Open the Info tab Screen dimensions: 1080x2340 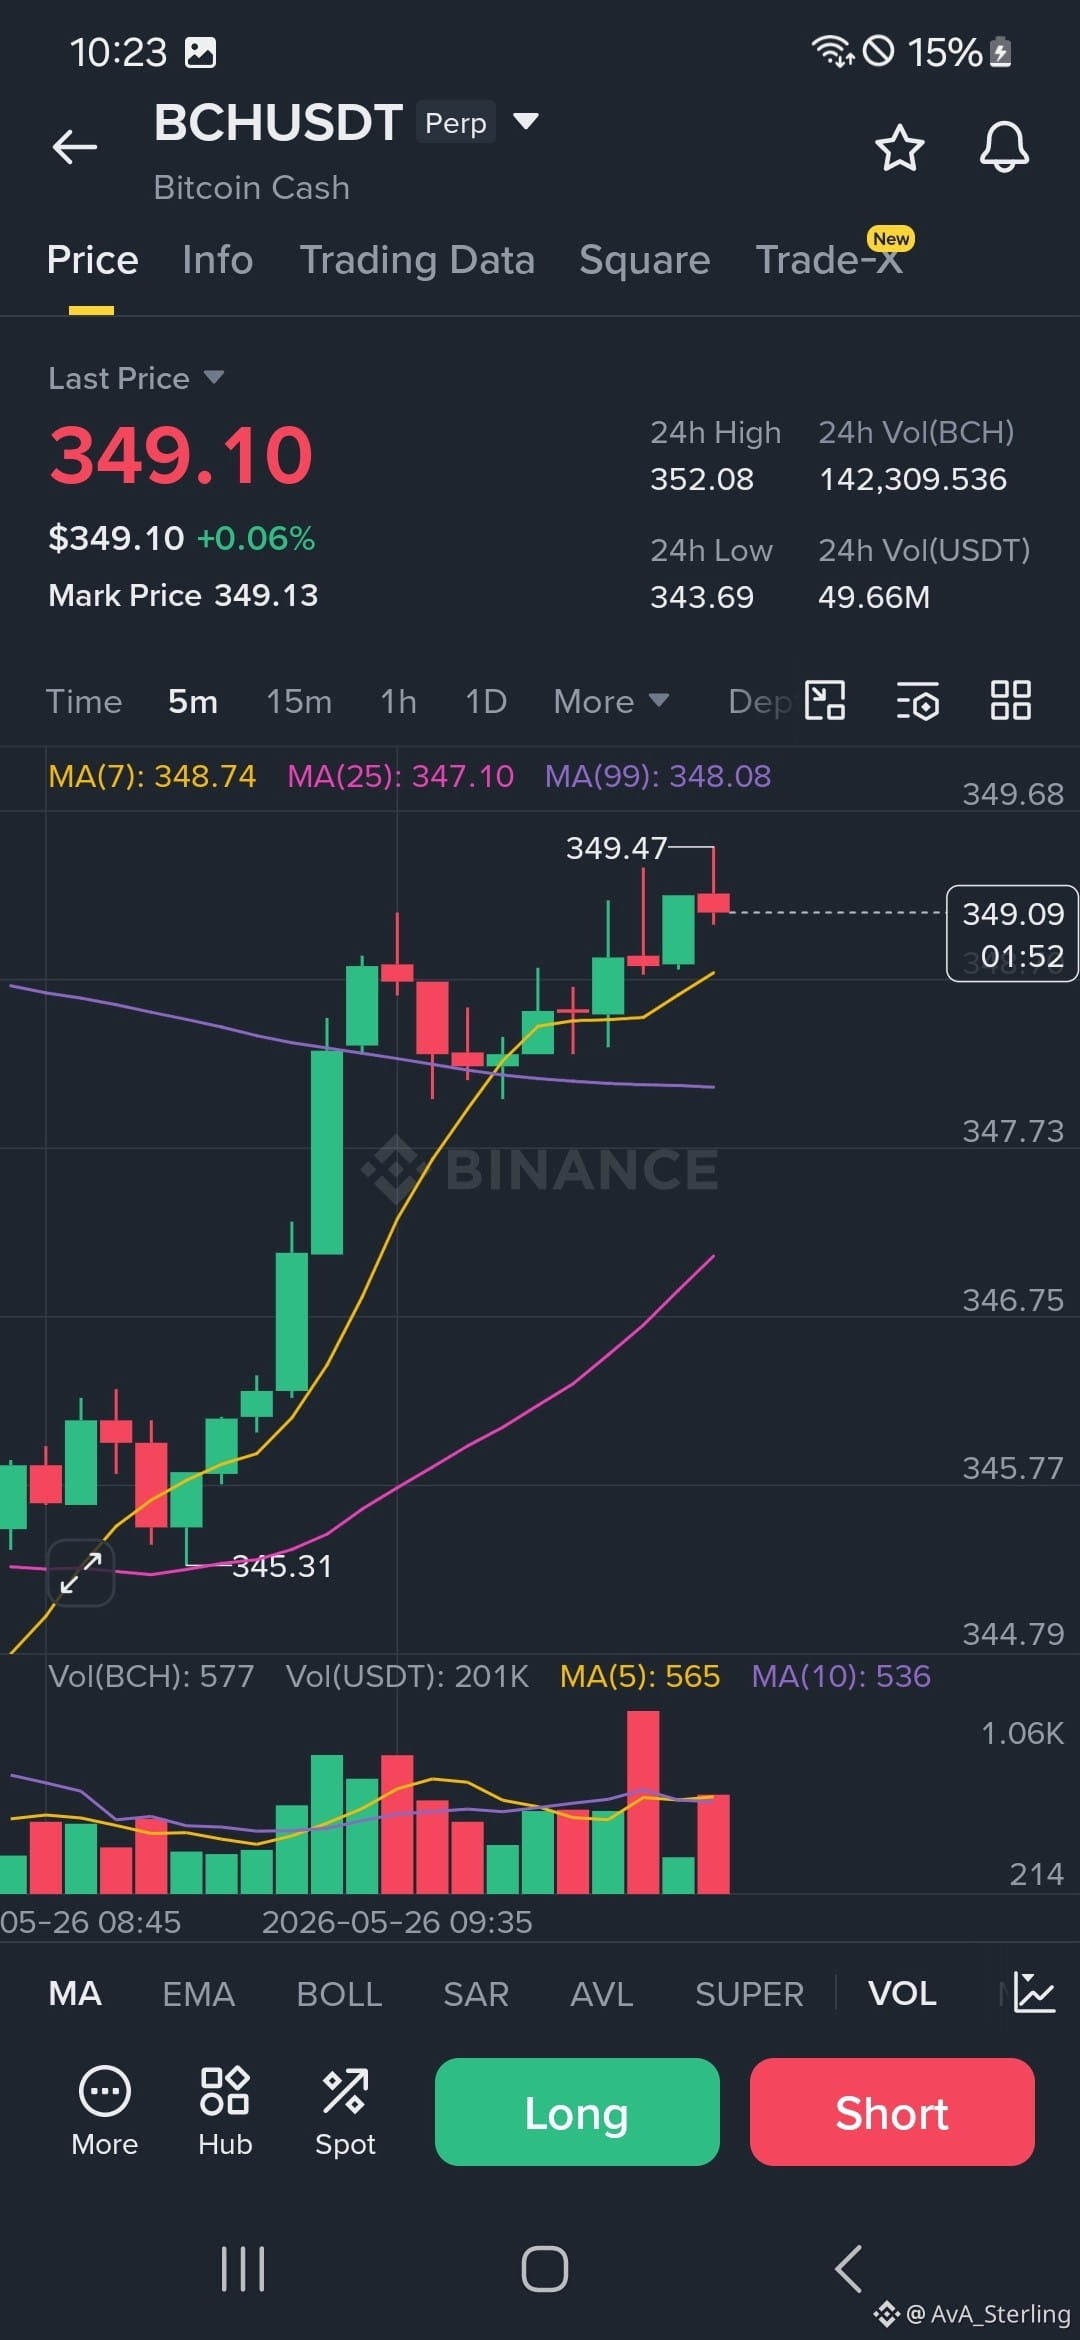click(x=217, y=260)
